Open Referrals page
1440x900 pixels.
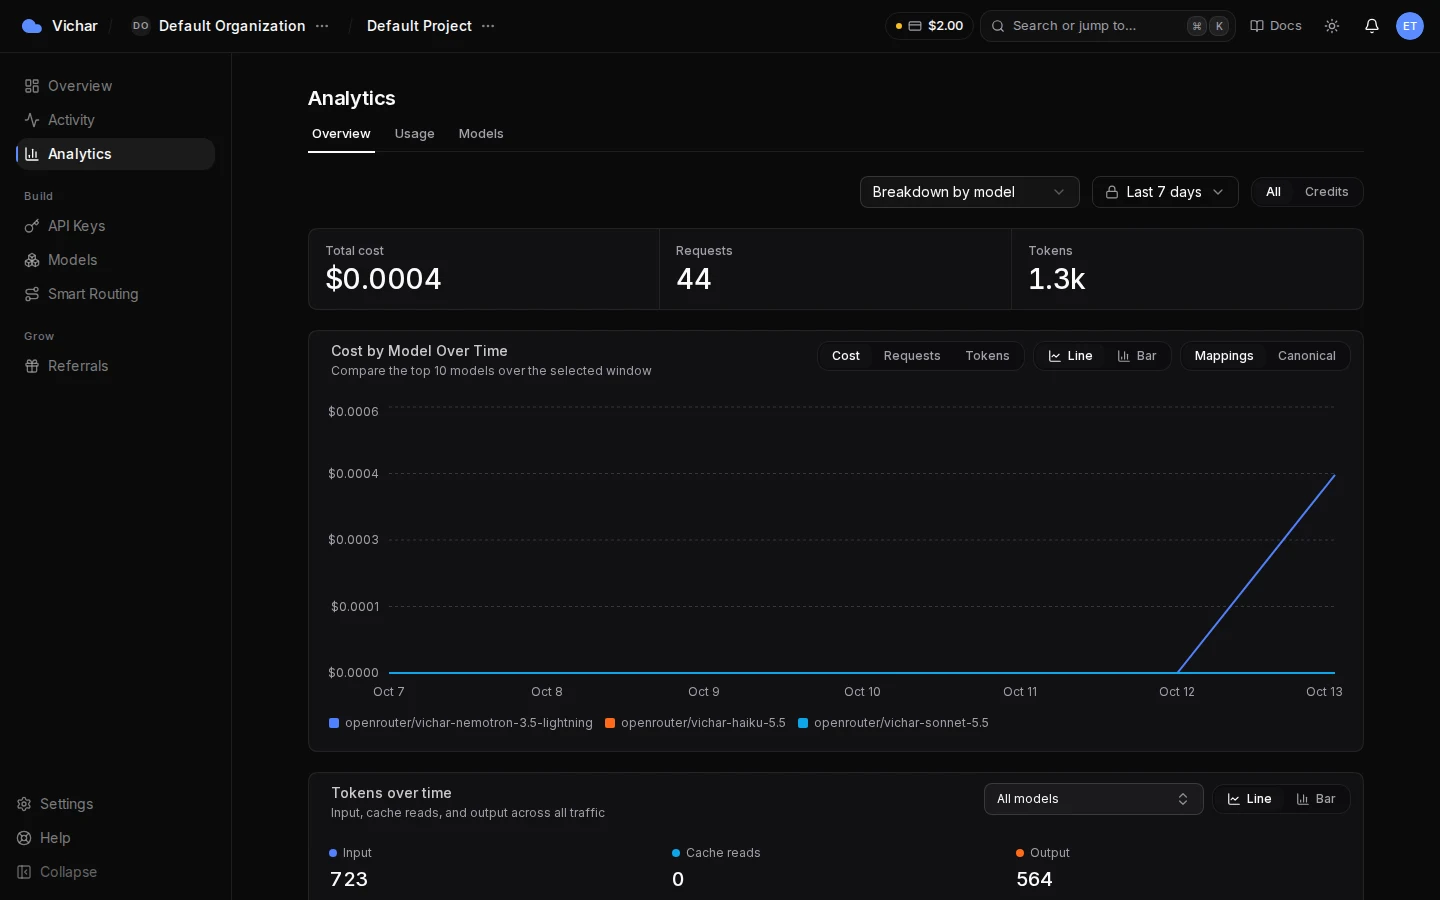coord(115,366)
